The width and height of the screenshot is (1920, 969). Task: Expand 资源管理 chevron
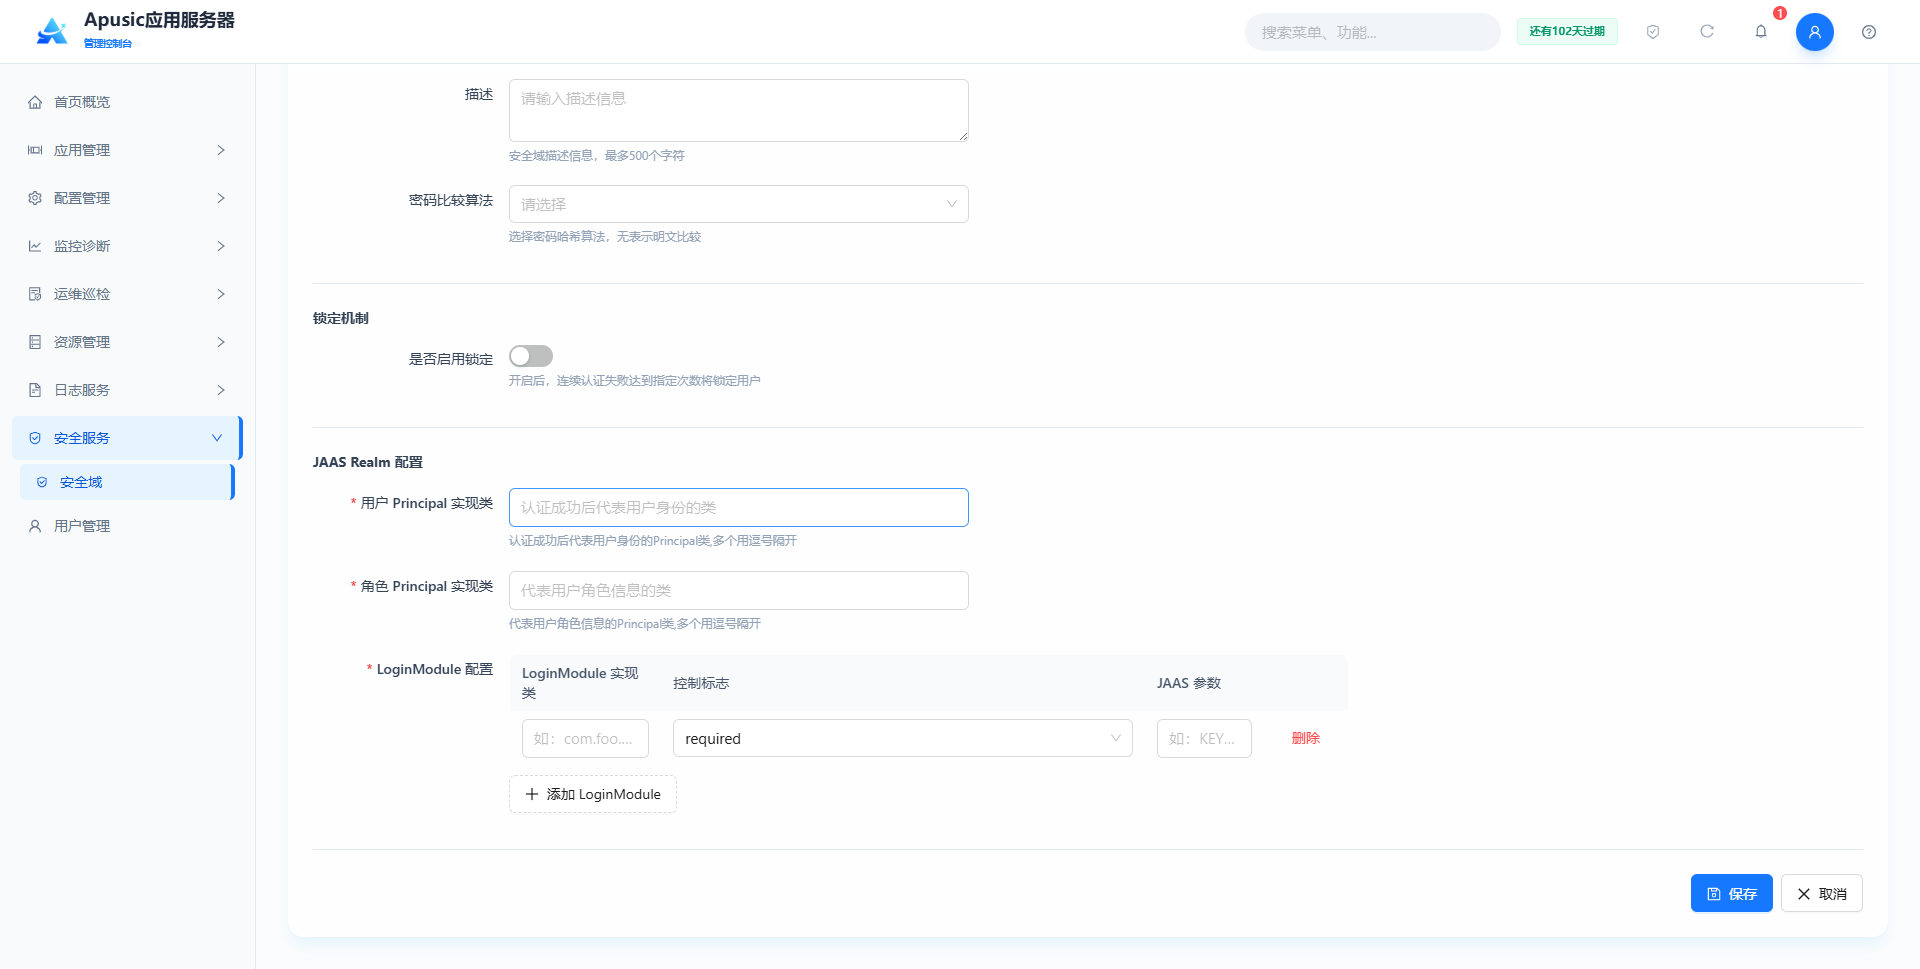(x=221, y=342)
